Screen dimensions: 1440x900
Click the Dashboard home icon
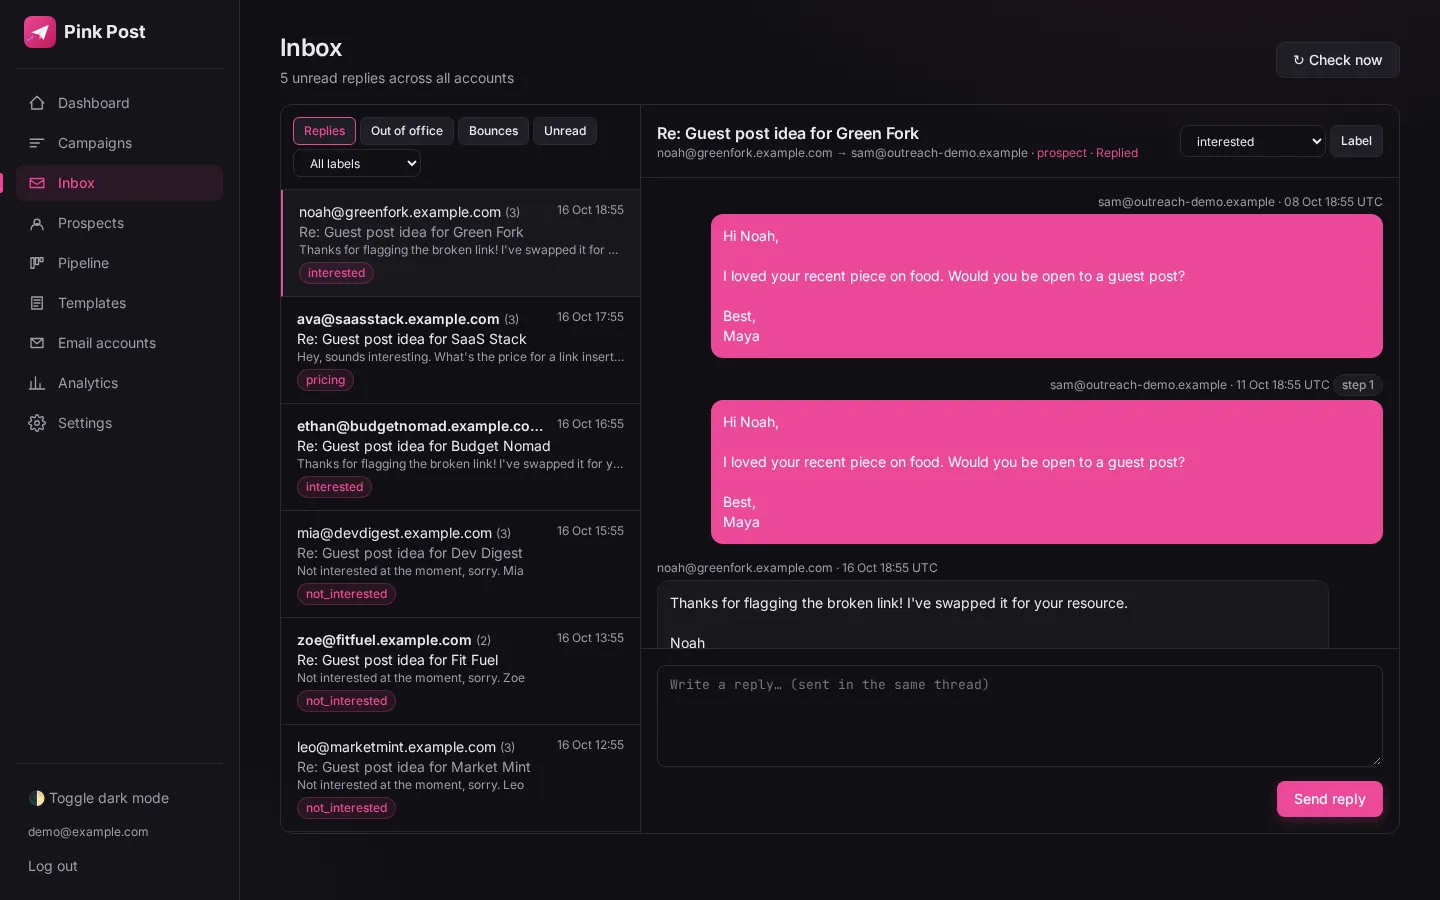(x=37, y=103)
